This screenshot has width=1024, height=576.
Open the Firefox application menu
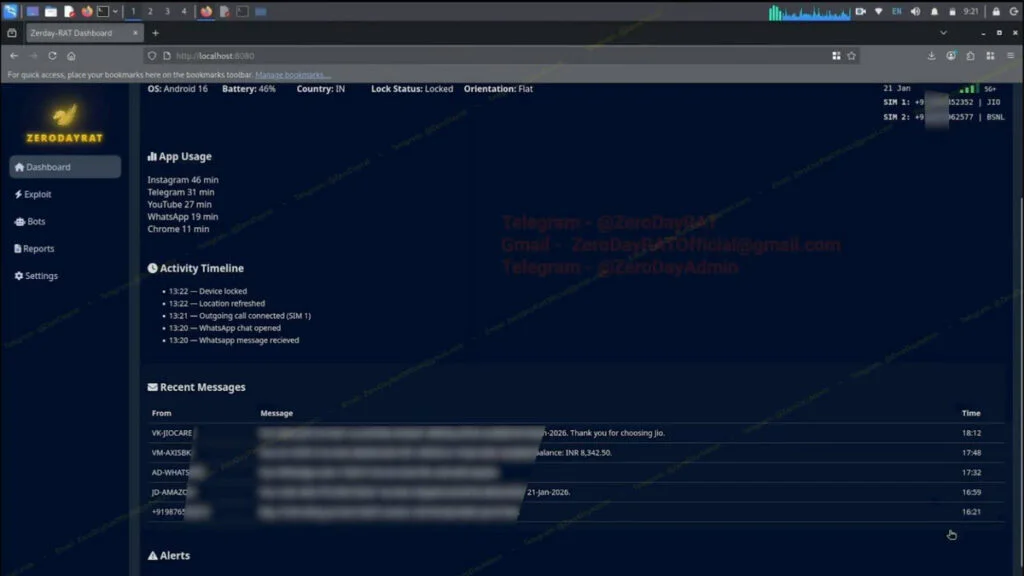point(1013,56)
